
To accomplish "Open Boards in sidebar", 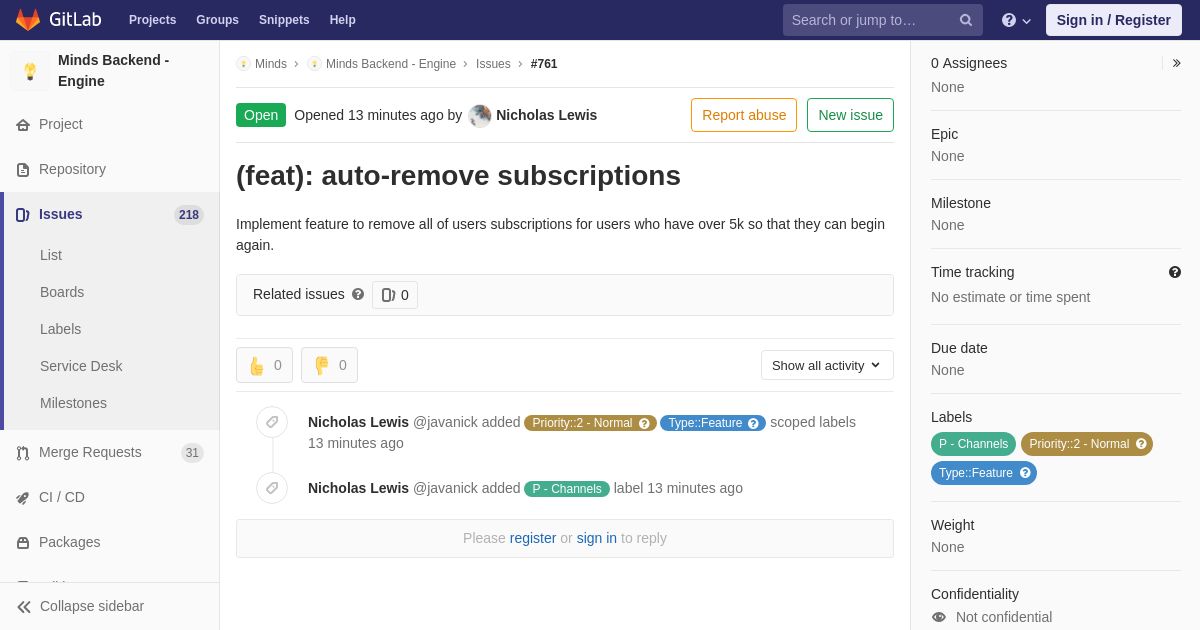I will [62, 292].
